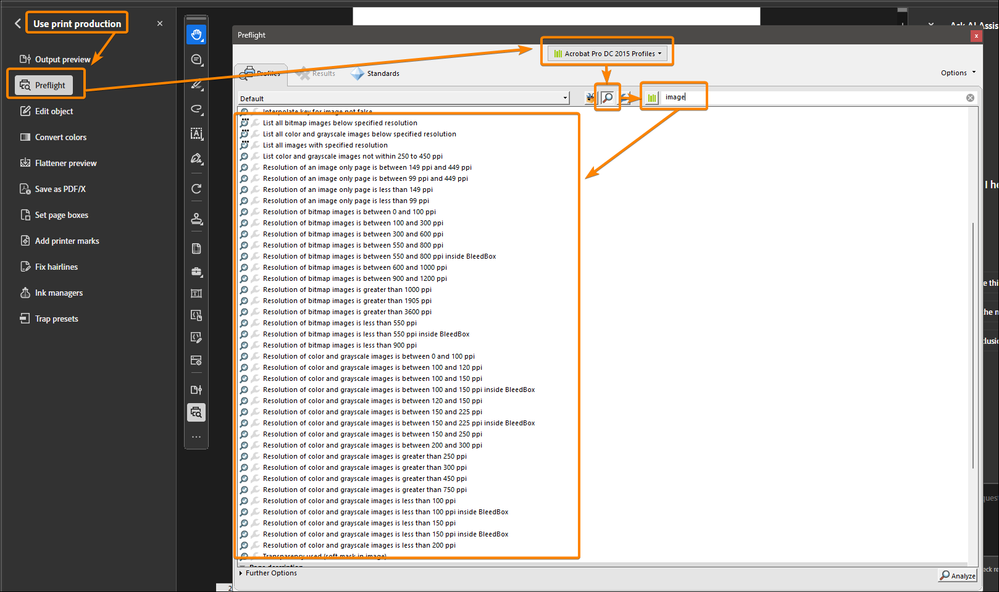Open Output preview
The height and width of the screenshot is (592, 999).
tap(55, 59)
